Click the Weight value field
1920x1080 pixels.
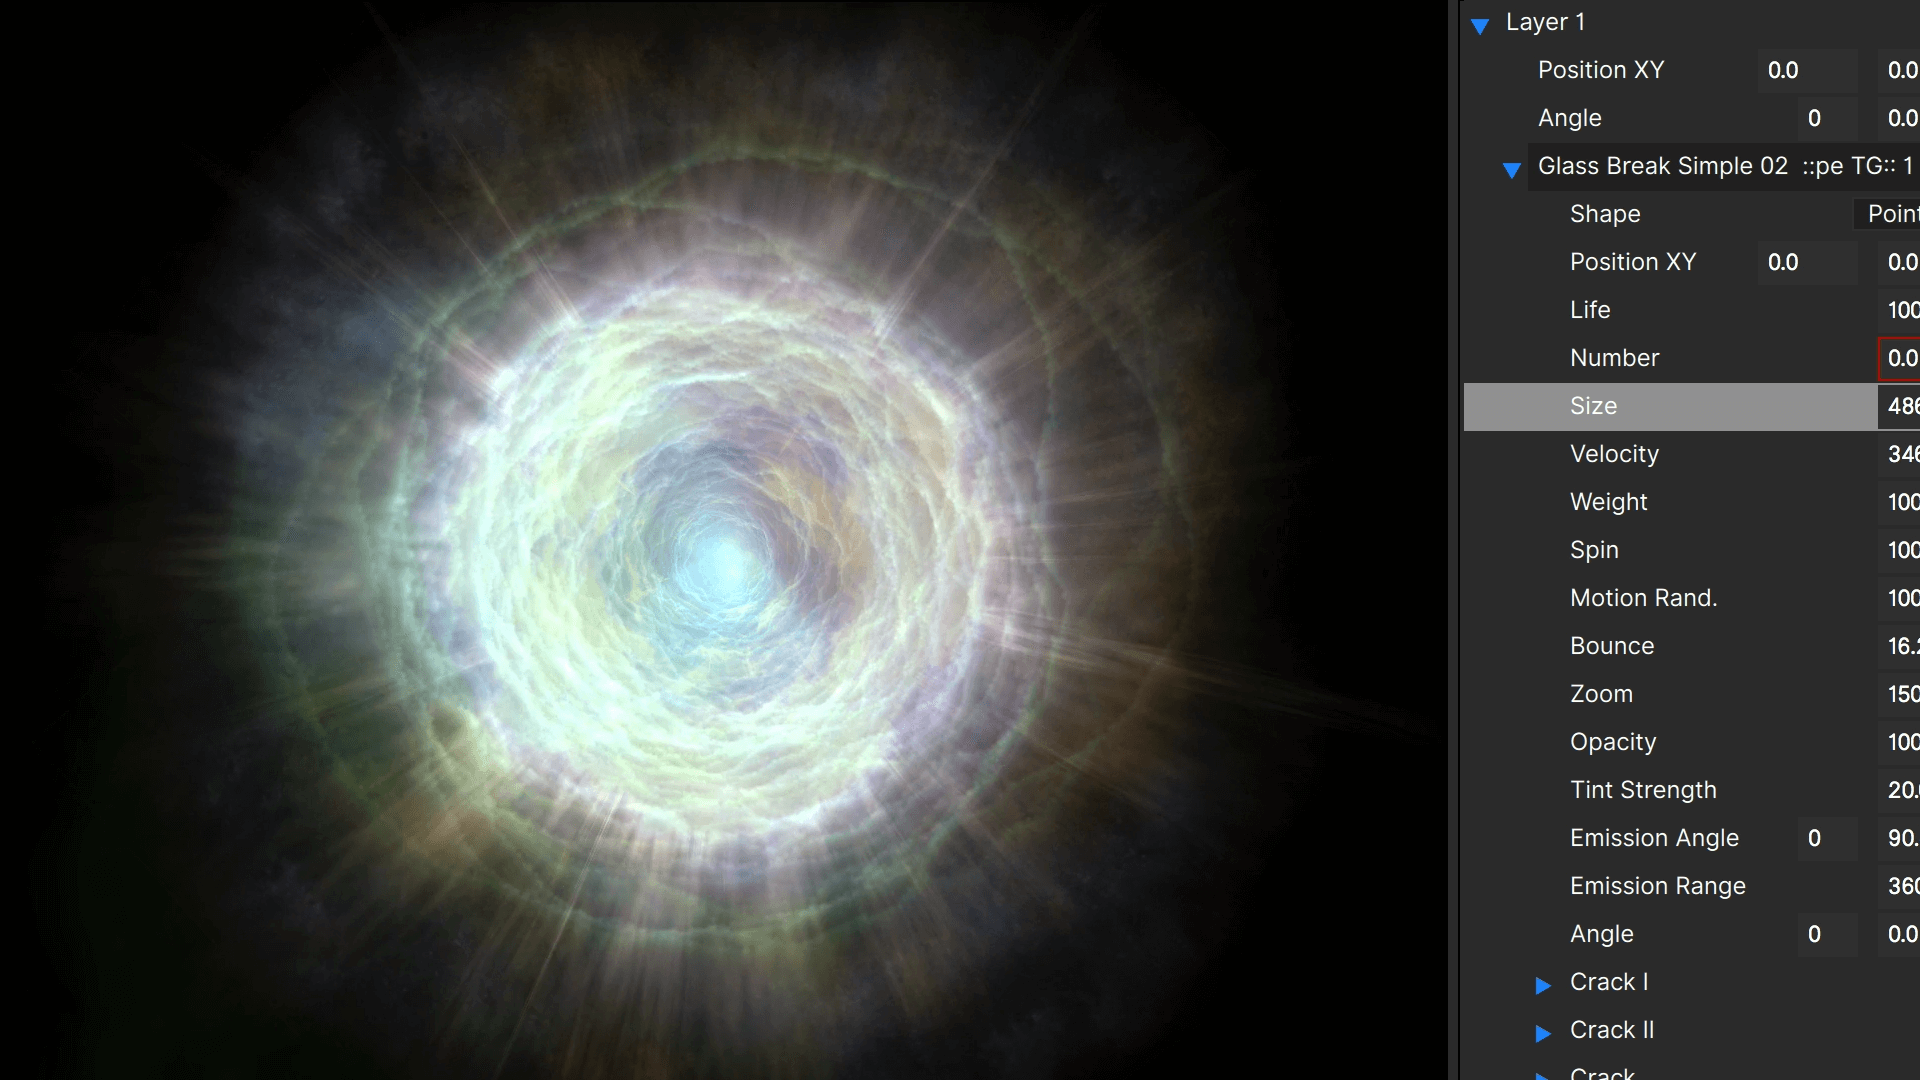coord(1899,502)
